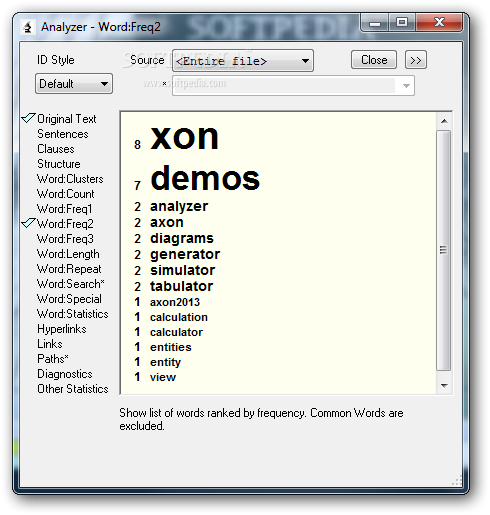Image resolution: width=490 pixels, height=515 pixels.
Task: Show the Word:Count view
Action: click(66, 194)
